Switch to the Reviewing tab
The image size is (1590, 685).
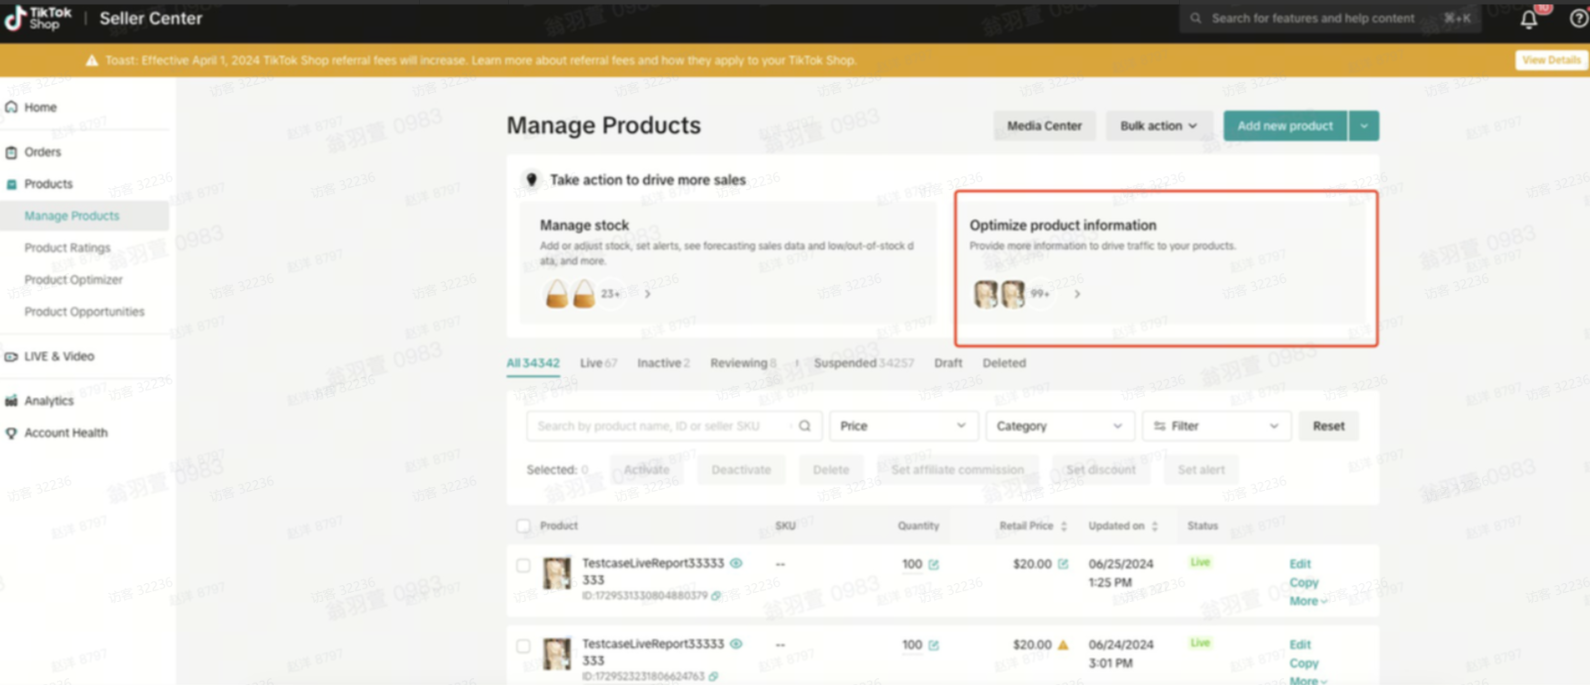tap(743, 363)
